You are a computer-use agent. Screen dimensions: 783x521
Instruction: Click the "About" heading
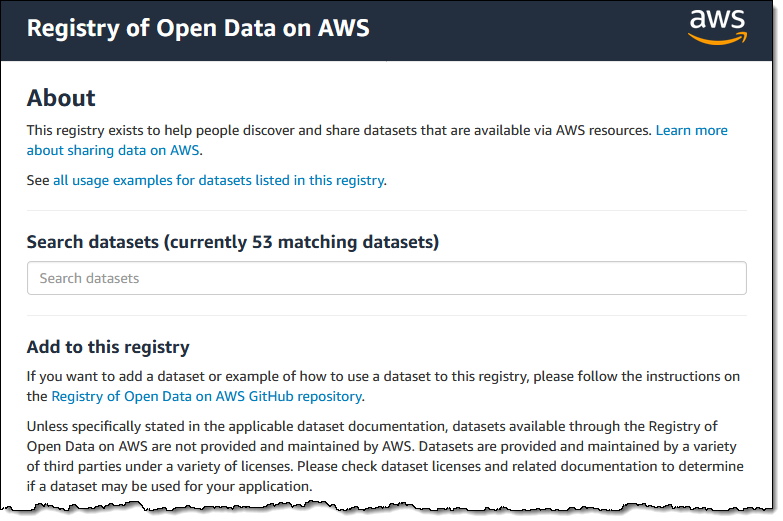[x=61, y=98]
